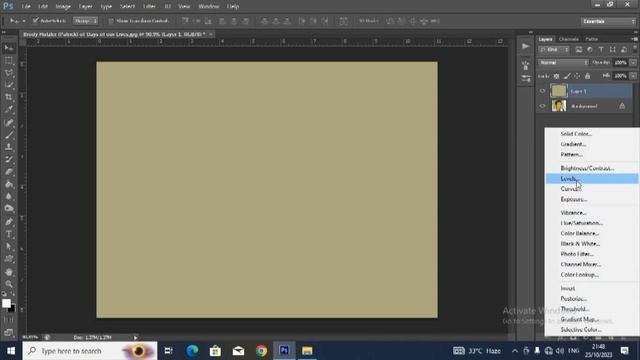Open status bar info arrow

pyautogui.click(x=135, y=338)
